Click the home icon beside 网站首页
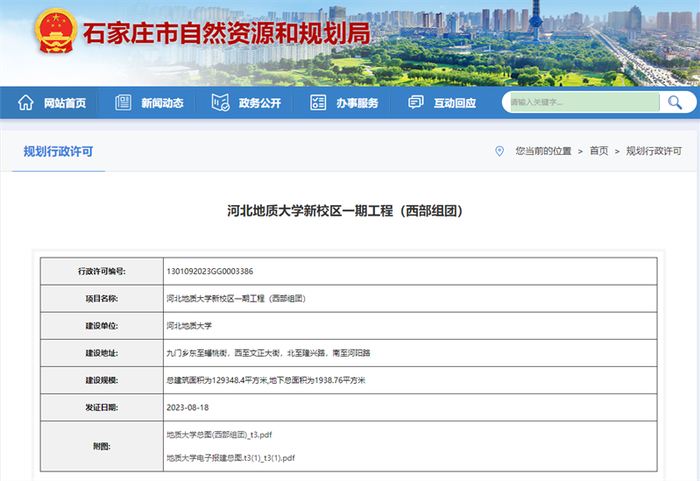Viewport: 700px width, 481px height. point(25,103)
